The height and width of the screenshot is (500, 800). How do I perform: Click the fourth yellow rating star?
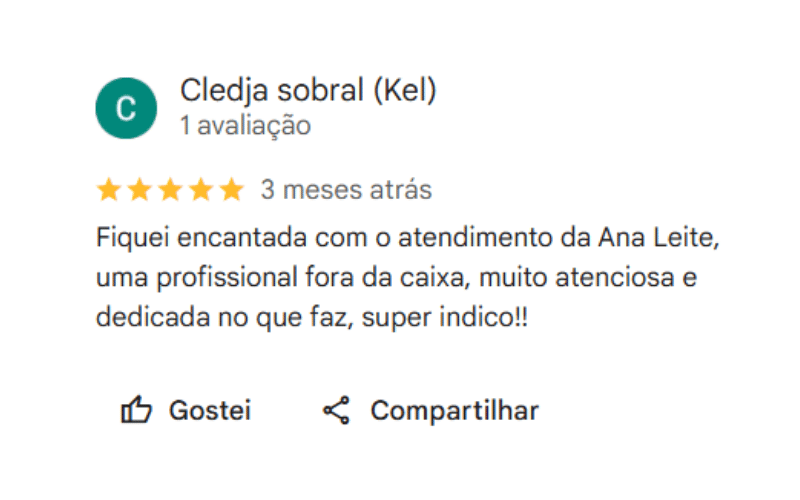click(201, 190)
